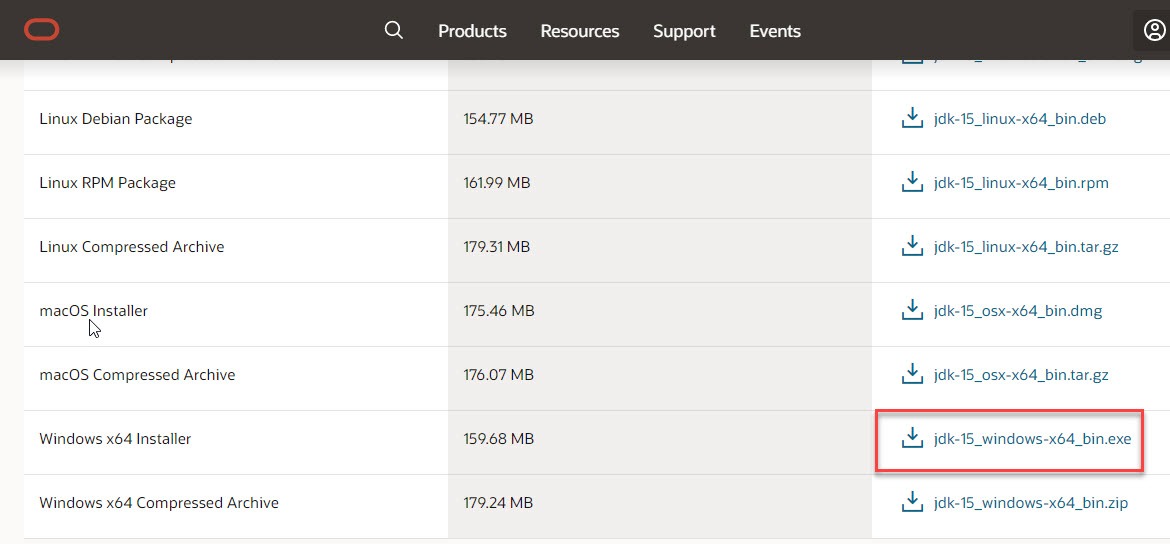Select the Windows x64 Installer label
The image size is (1170, 544).
coord(116,439)
